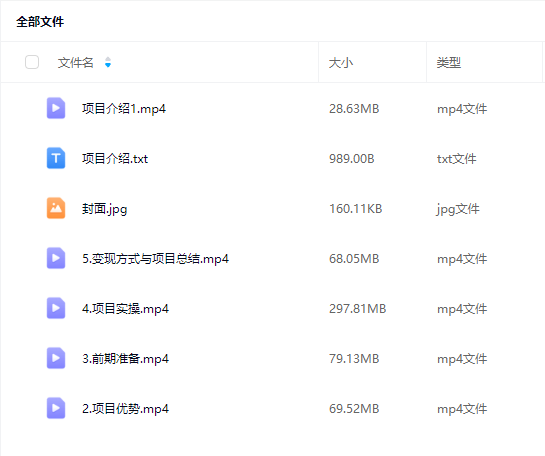This screenshot has height=456, width=545.
Task: Click video icon of 5.变现方式与项目总结.mp4
Action: (x=56, y=258)
